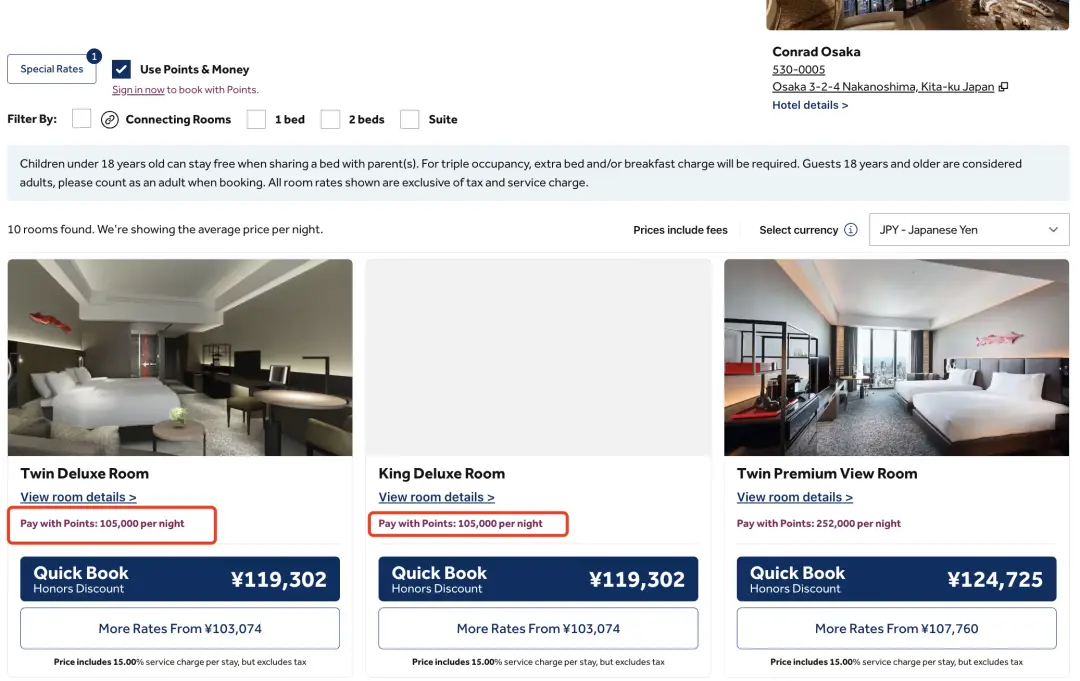This screenshot has width=1080, height=681.
Task: Show More Rates for King Deluxe Room
Action: point(538,629)
